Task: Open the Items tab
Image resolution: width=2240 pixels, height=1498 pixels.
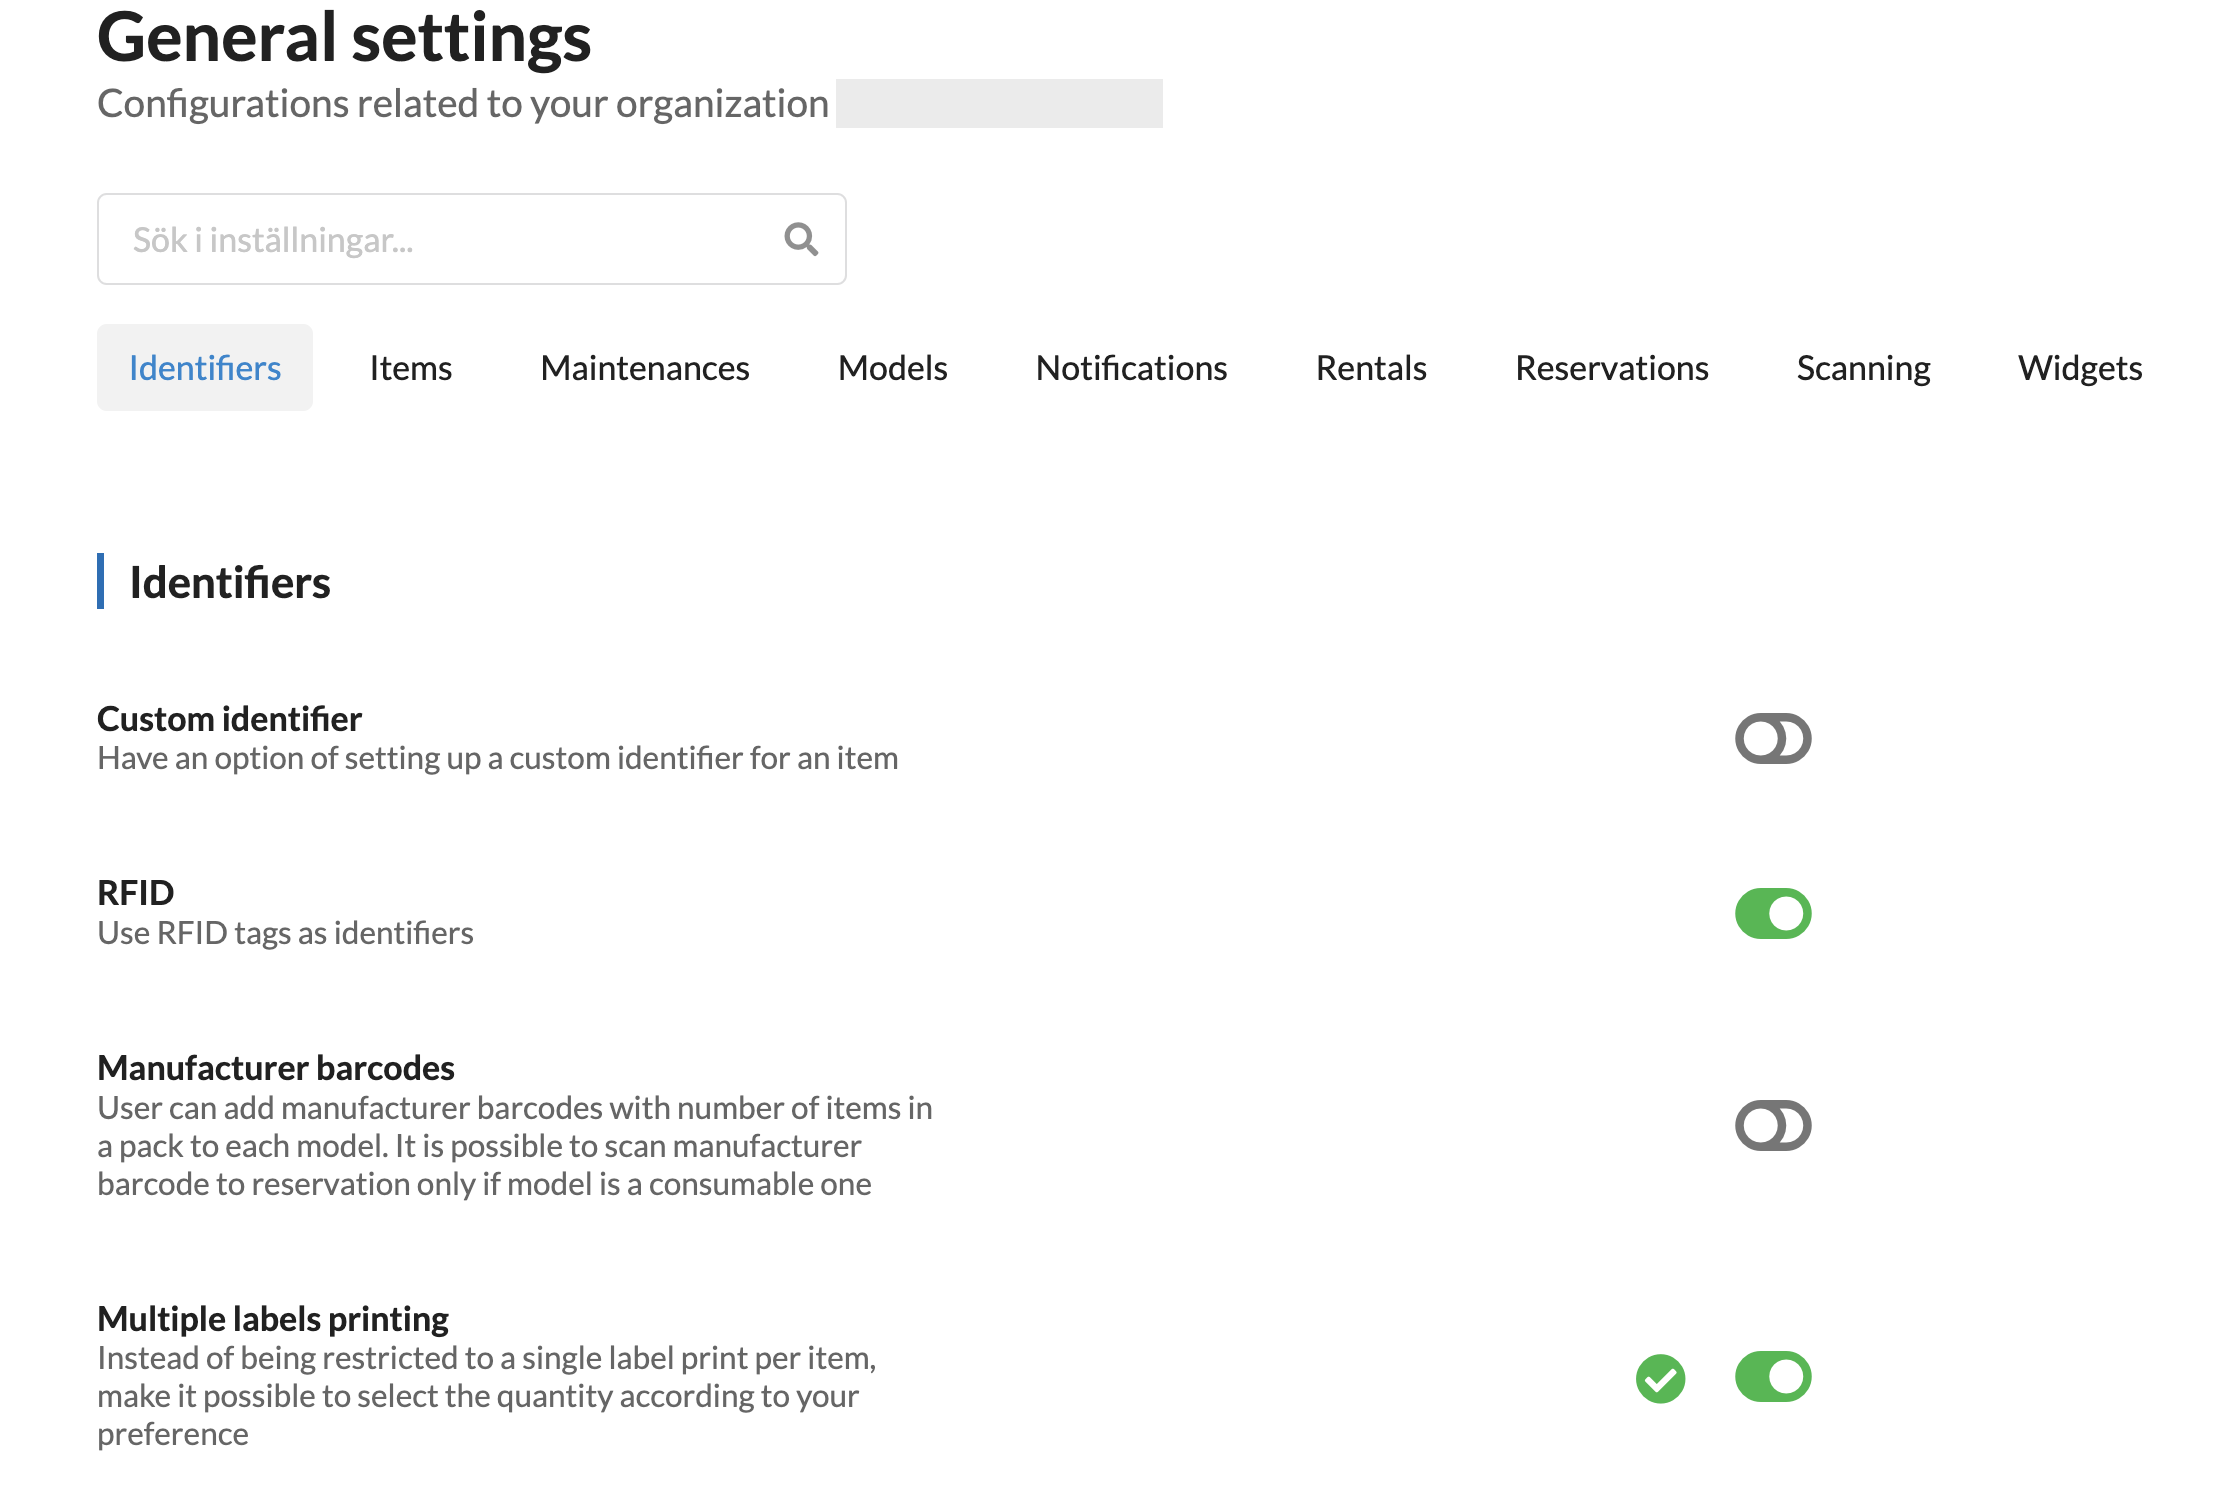Action: pyautogui.click(x=410, y=368)
